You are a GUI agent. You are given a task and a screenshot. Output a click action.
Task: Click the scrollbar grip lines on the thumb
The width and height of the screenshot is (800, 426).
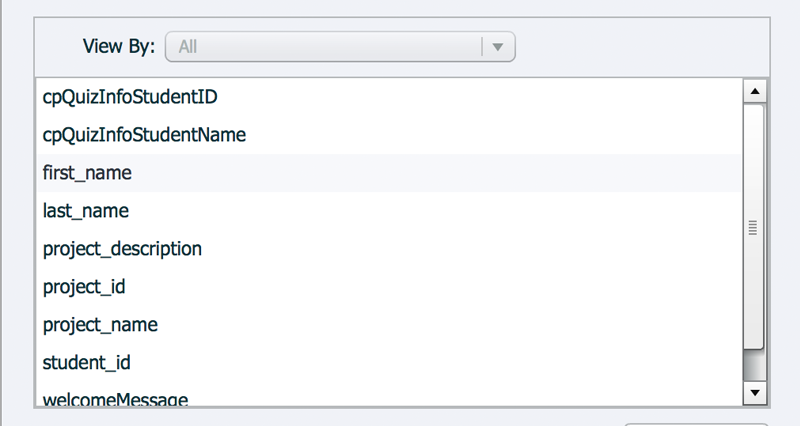(753, 228)
